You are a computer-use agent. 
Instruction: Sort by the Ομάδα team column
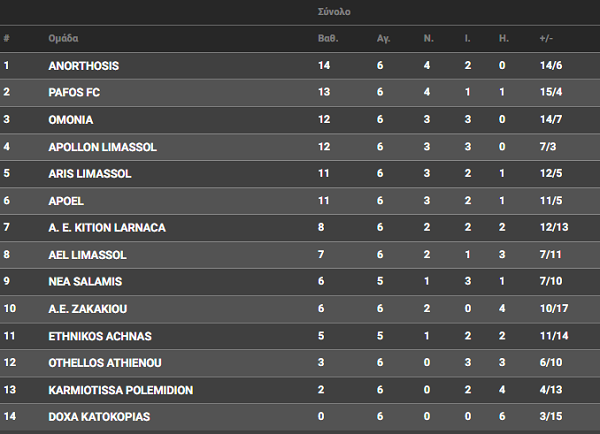[63, 38]
